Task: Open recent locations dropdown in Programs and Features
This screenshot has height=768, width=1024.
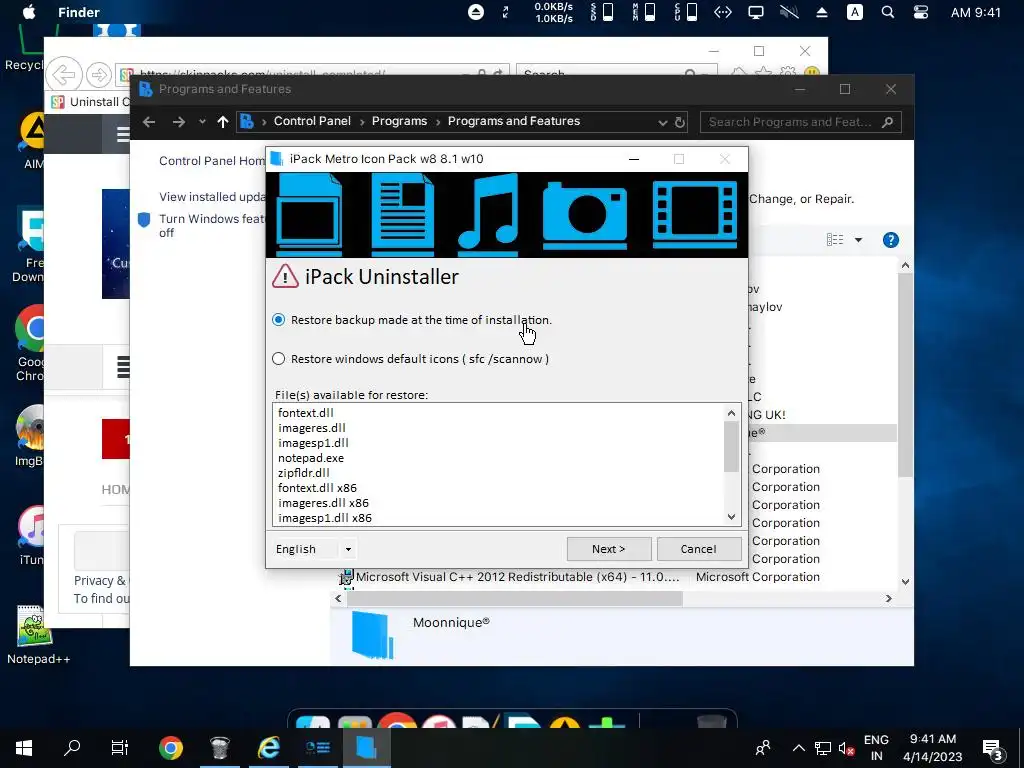Action: coord(202,121)
